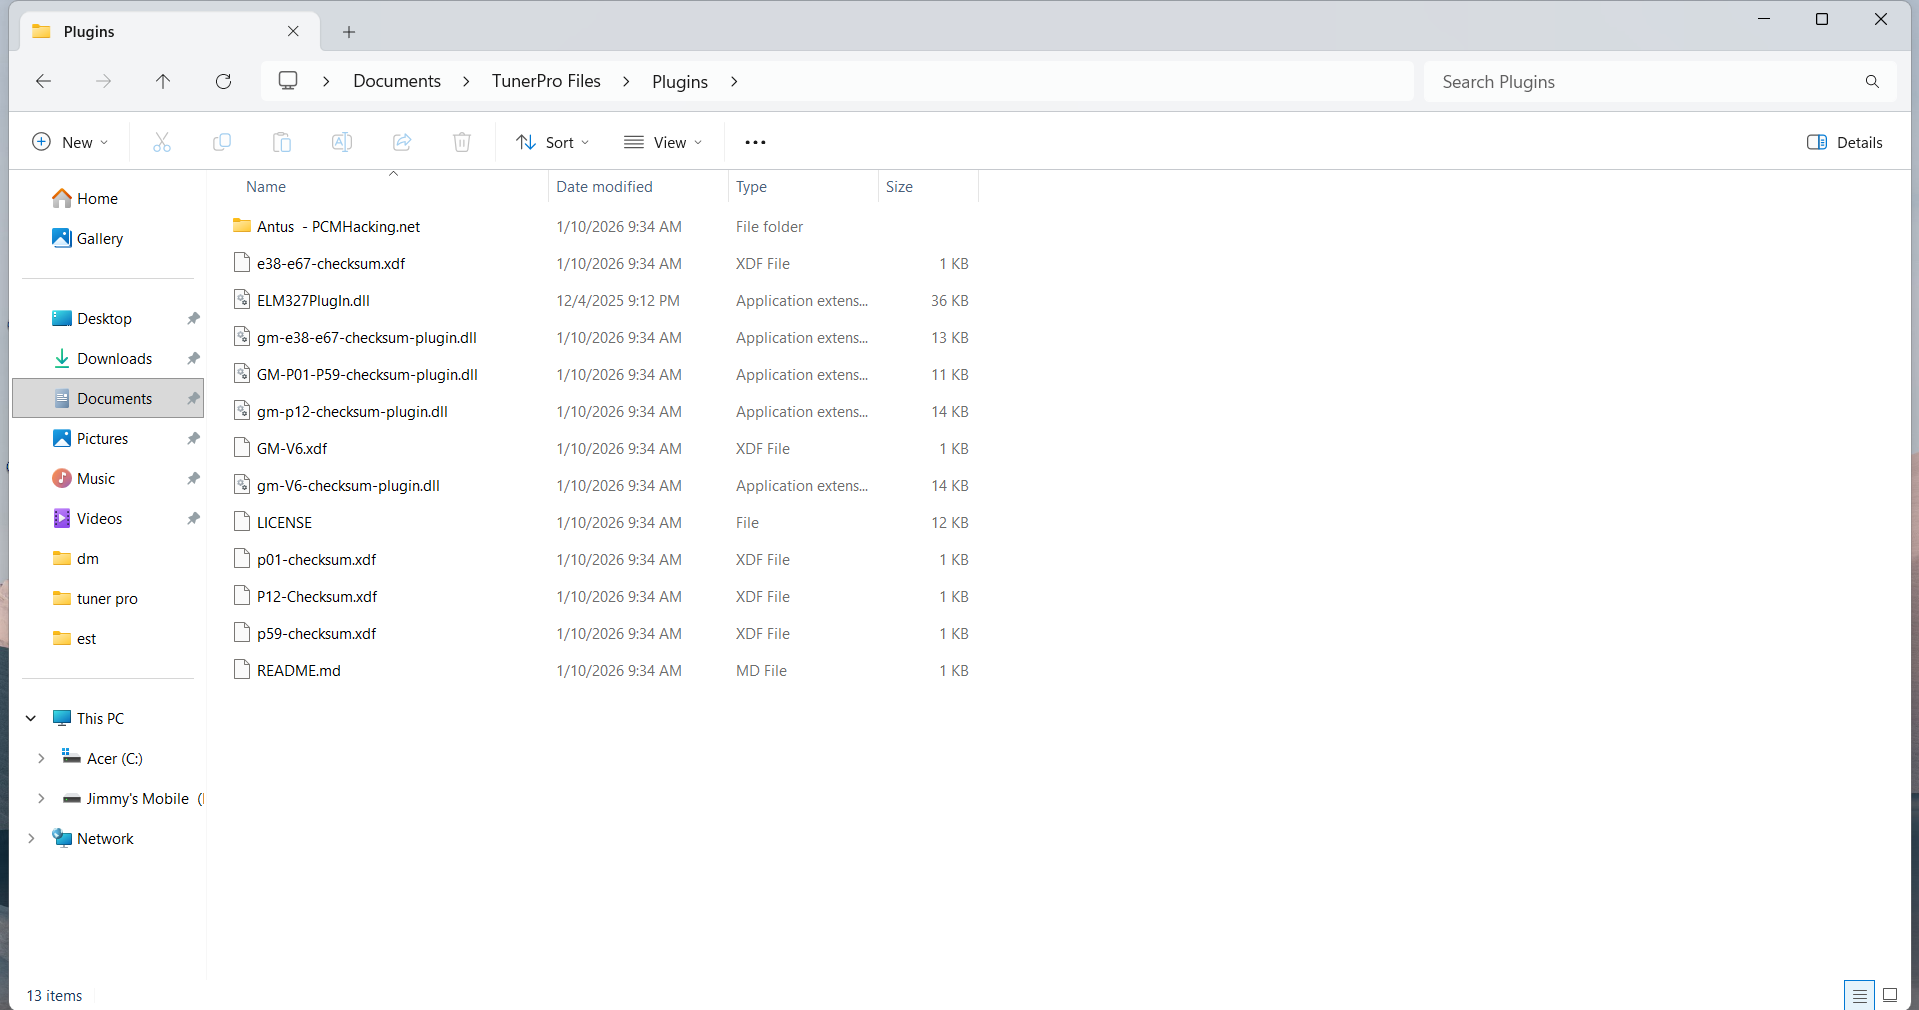The height and width of the screenshot is (1010, 1919).
Task: Refresh the current folder view
Action: [x=224, y=81]
